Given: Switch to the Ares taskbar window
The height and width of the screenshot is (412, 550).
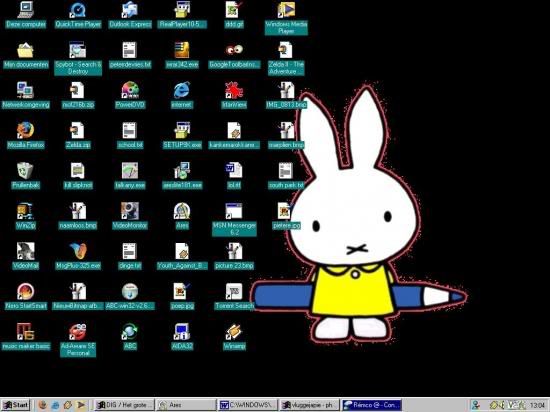Looking at the screenshot, I should 186,405.
